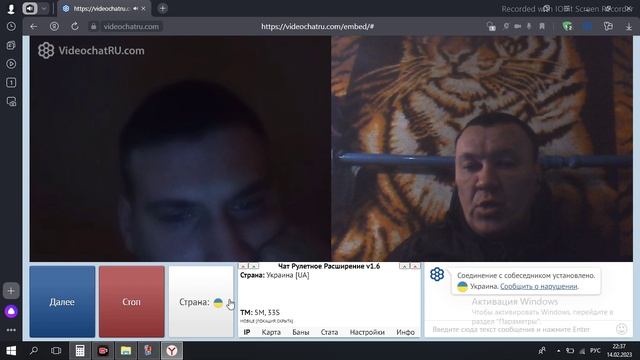Open the taskbar clock and date

coord(619,351)
